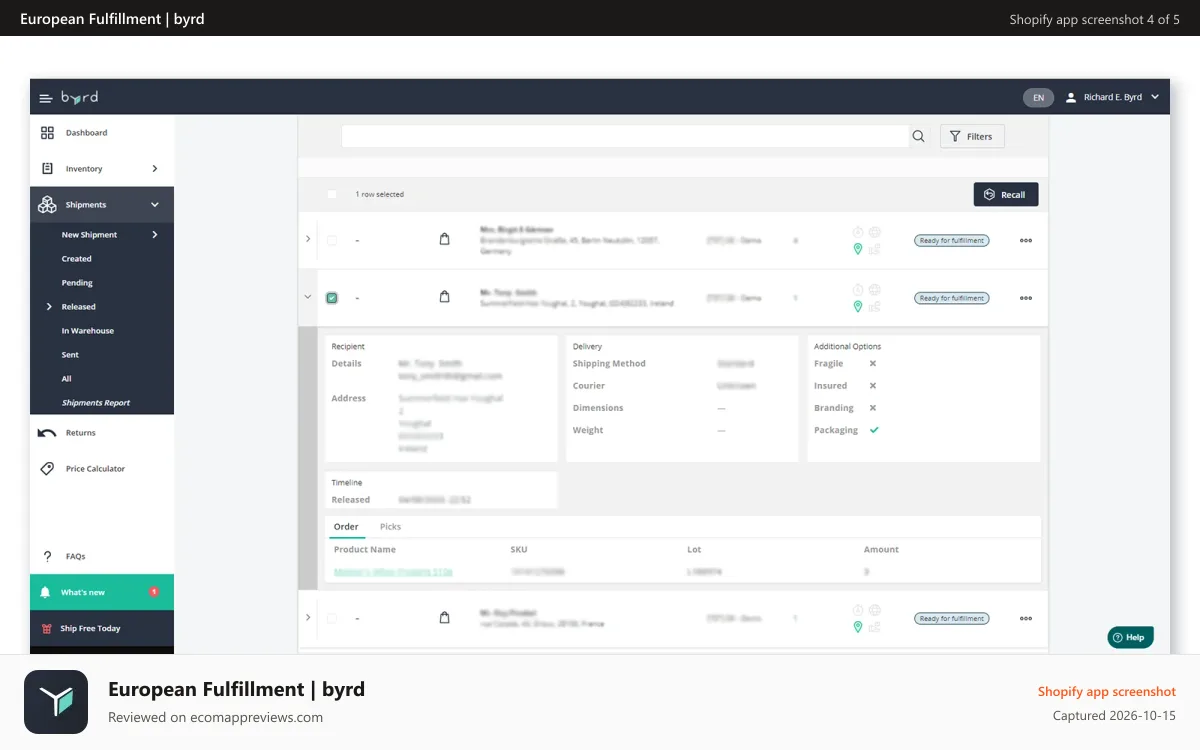
Task: Click the search magnifier icon
Action: 918,137
